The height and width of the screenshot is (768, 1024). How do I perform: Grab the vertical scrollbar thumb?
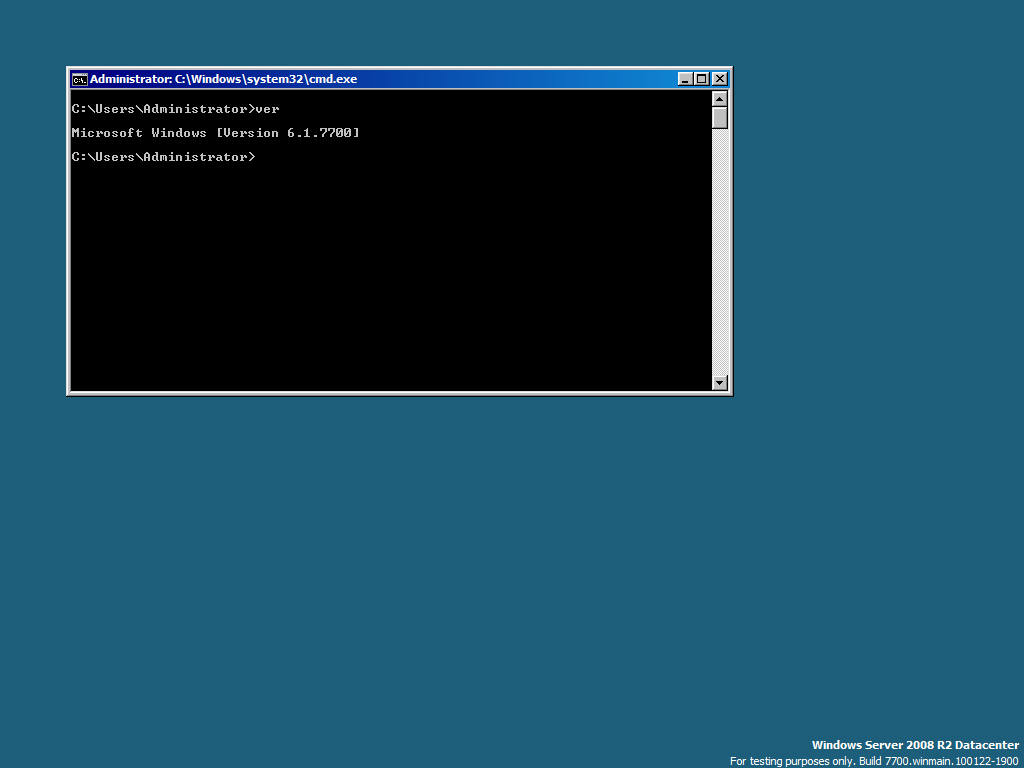tap(720, 118)
